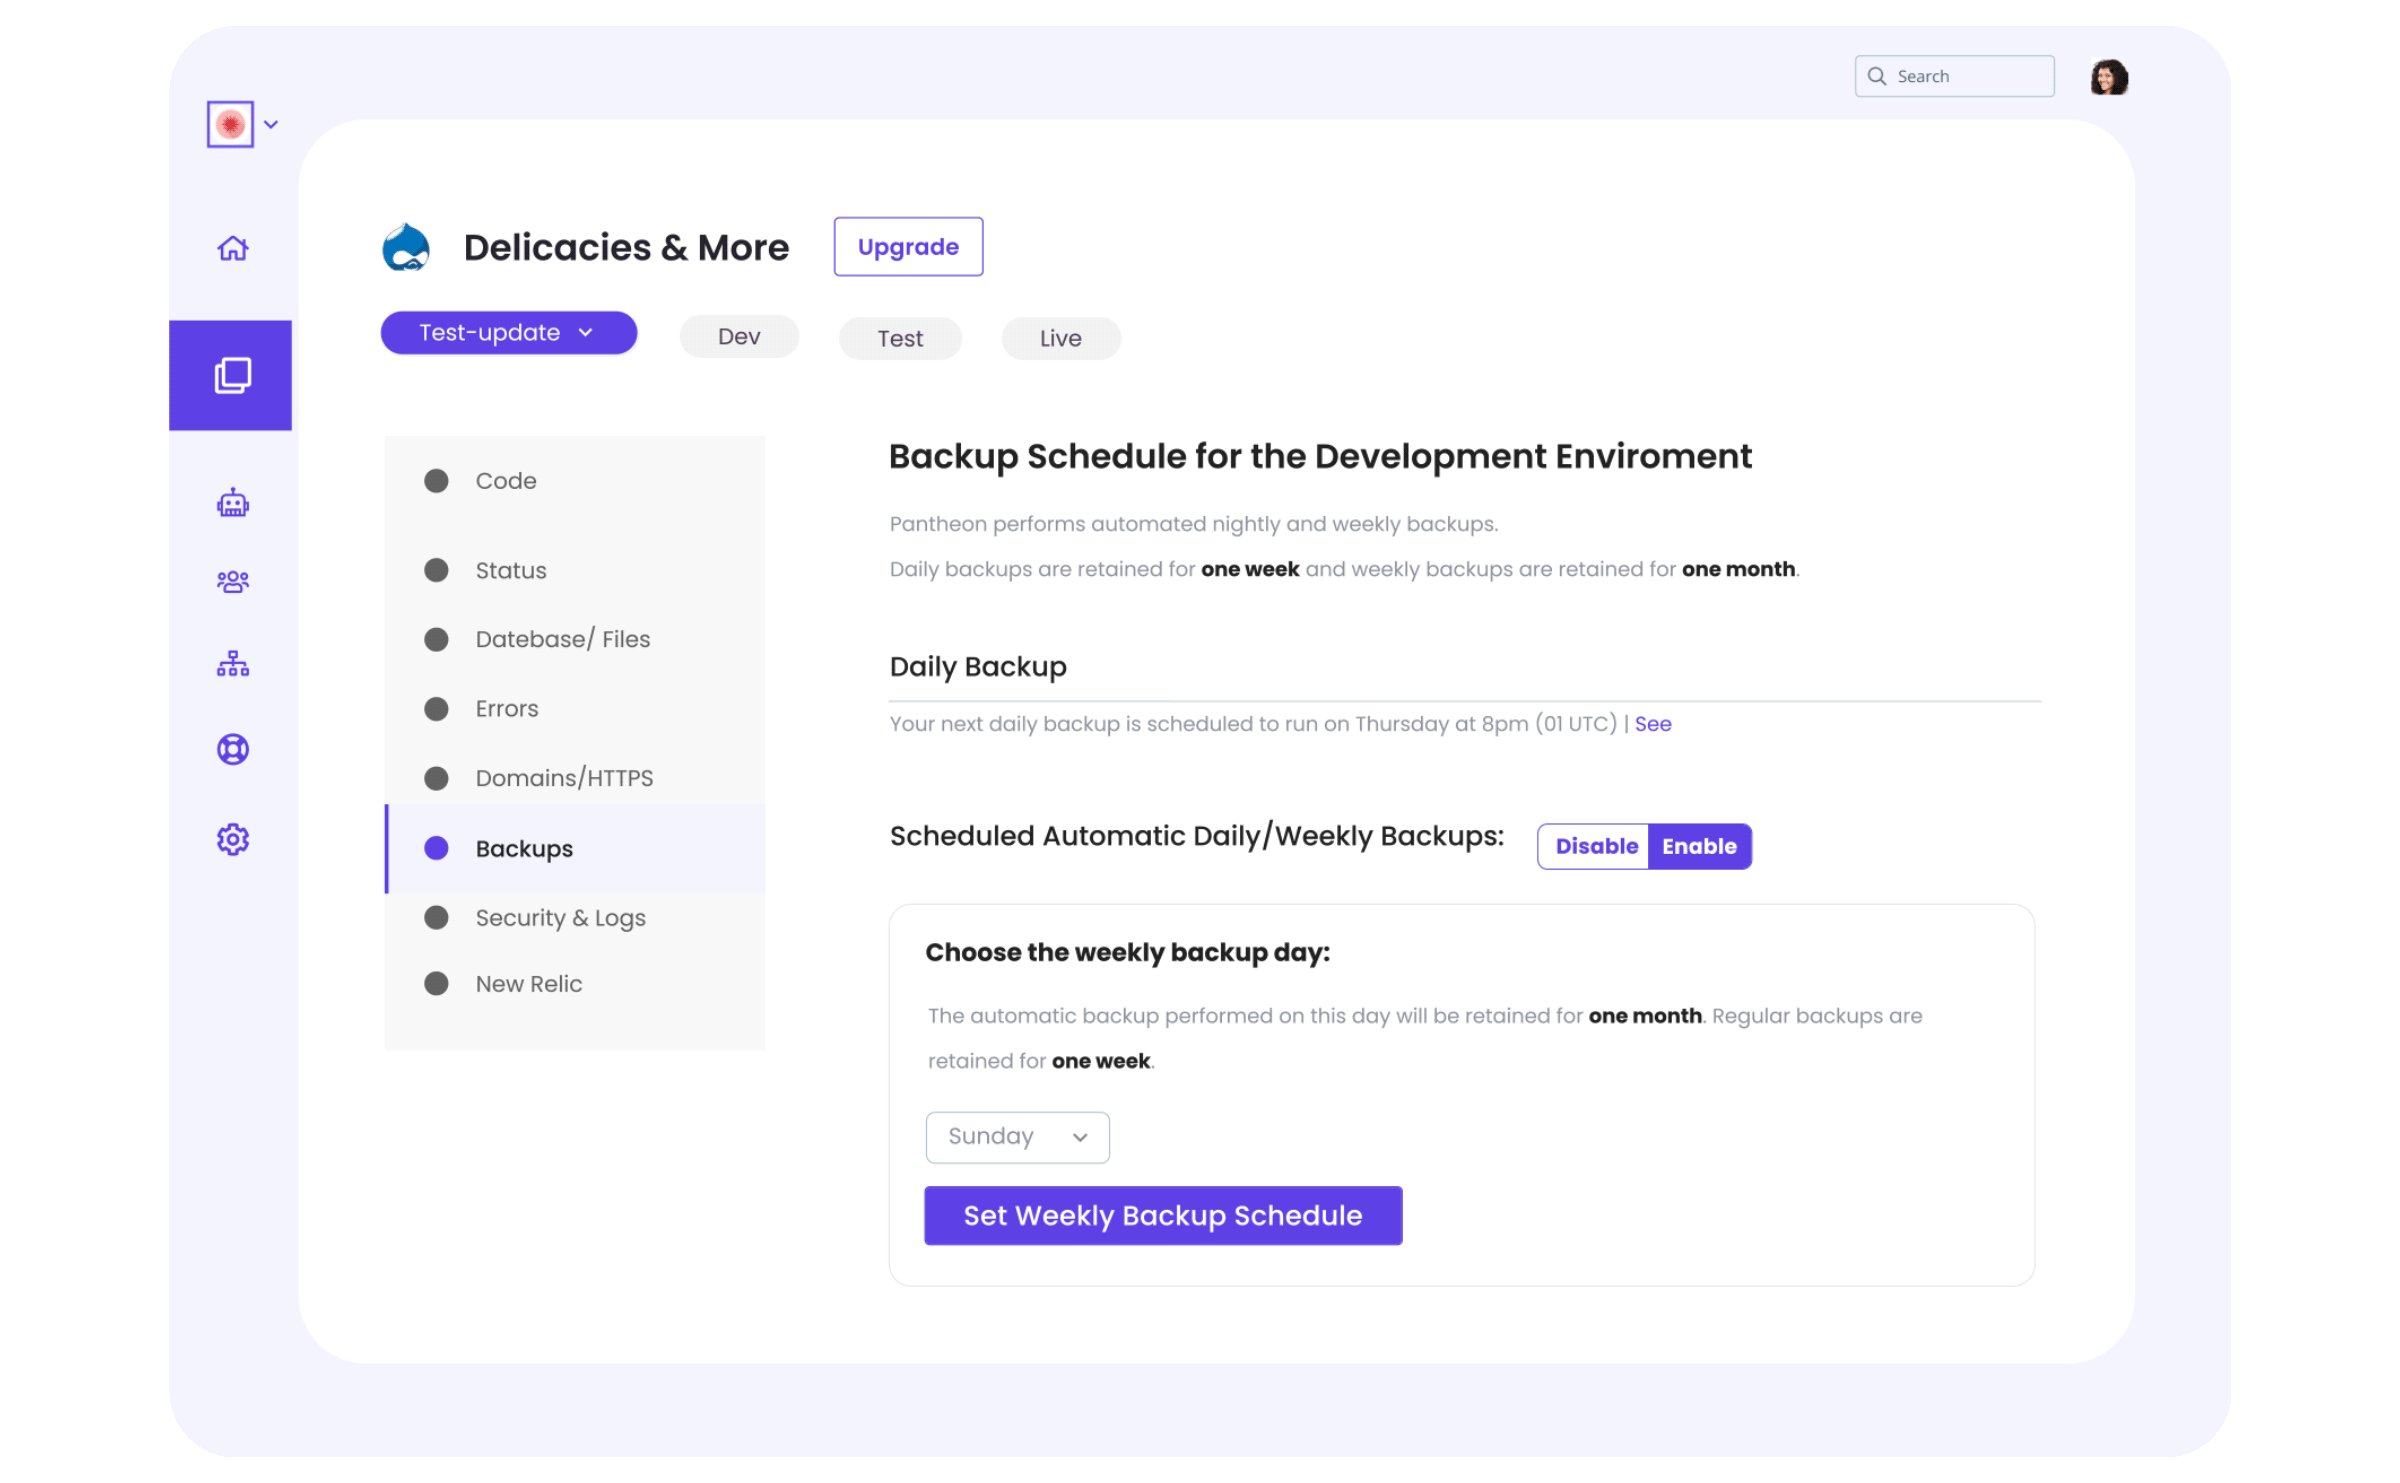Screen dimensions: 2400x1483
Task: Open the robot icon in the sidebar
Action: [233, 503]
